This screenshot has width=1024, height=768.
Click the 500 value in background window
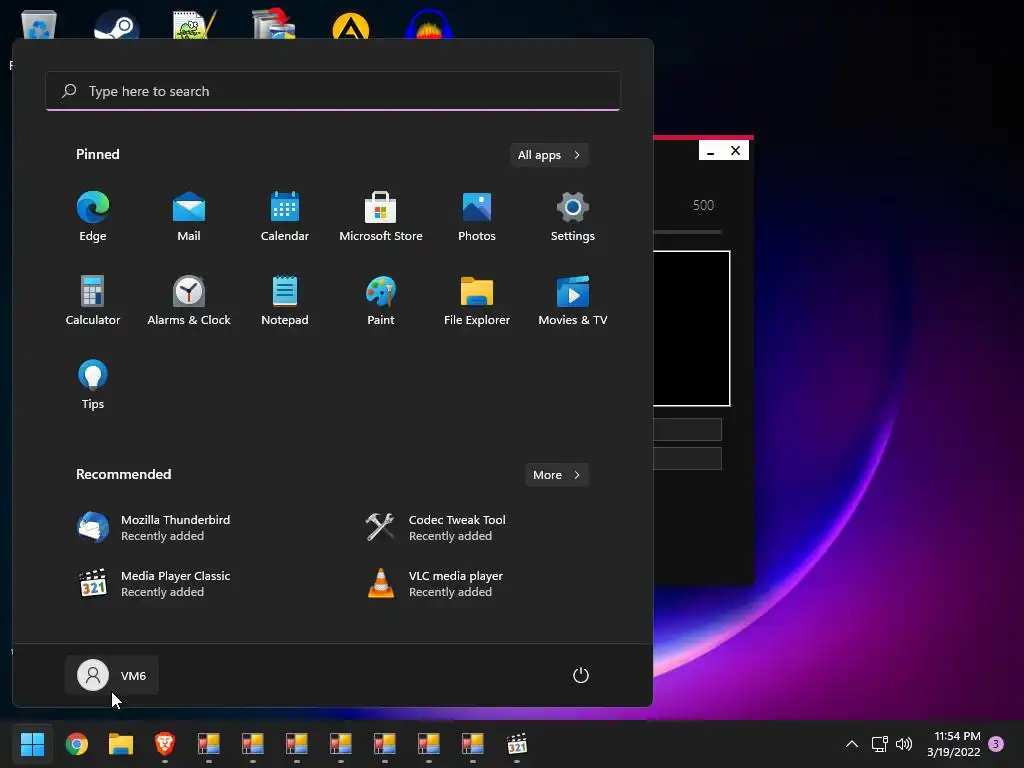click(703, 205)
